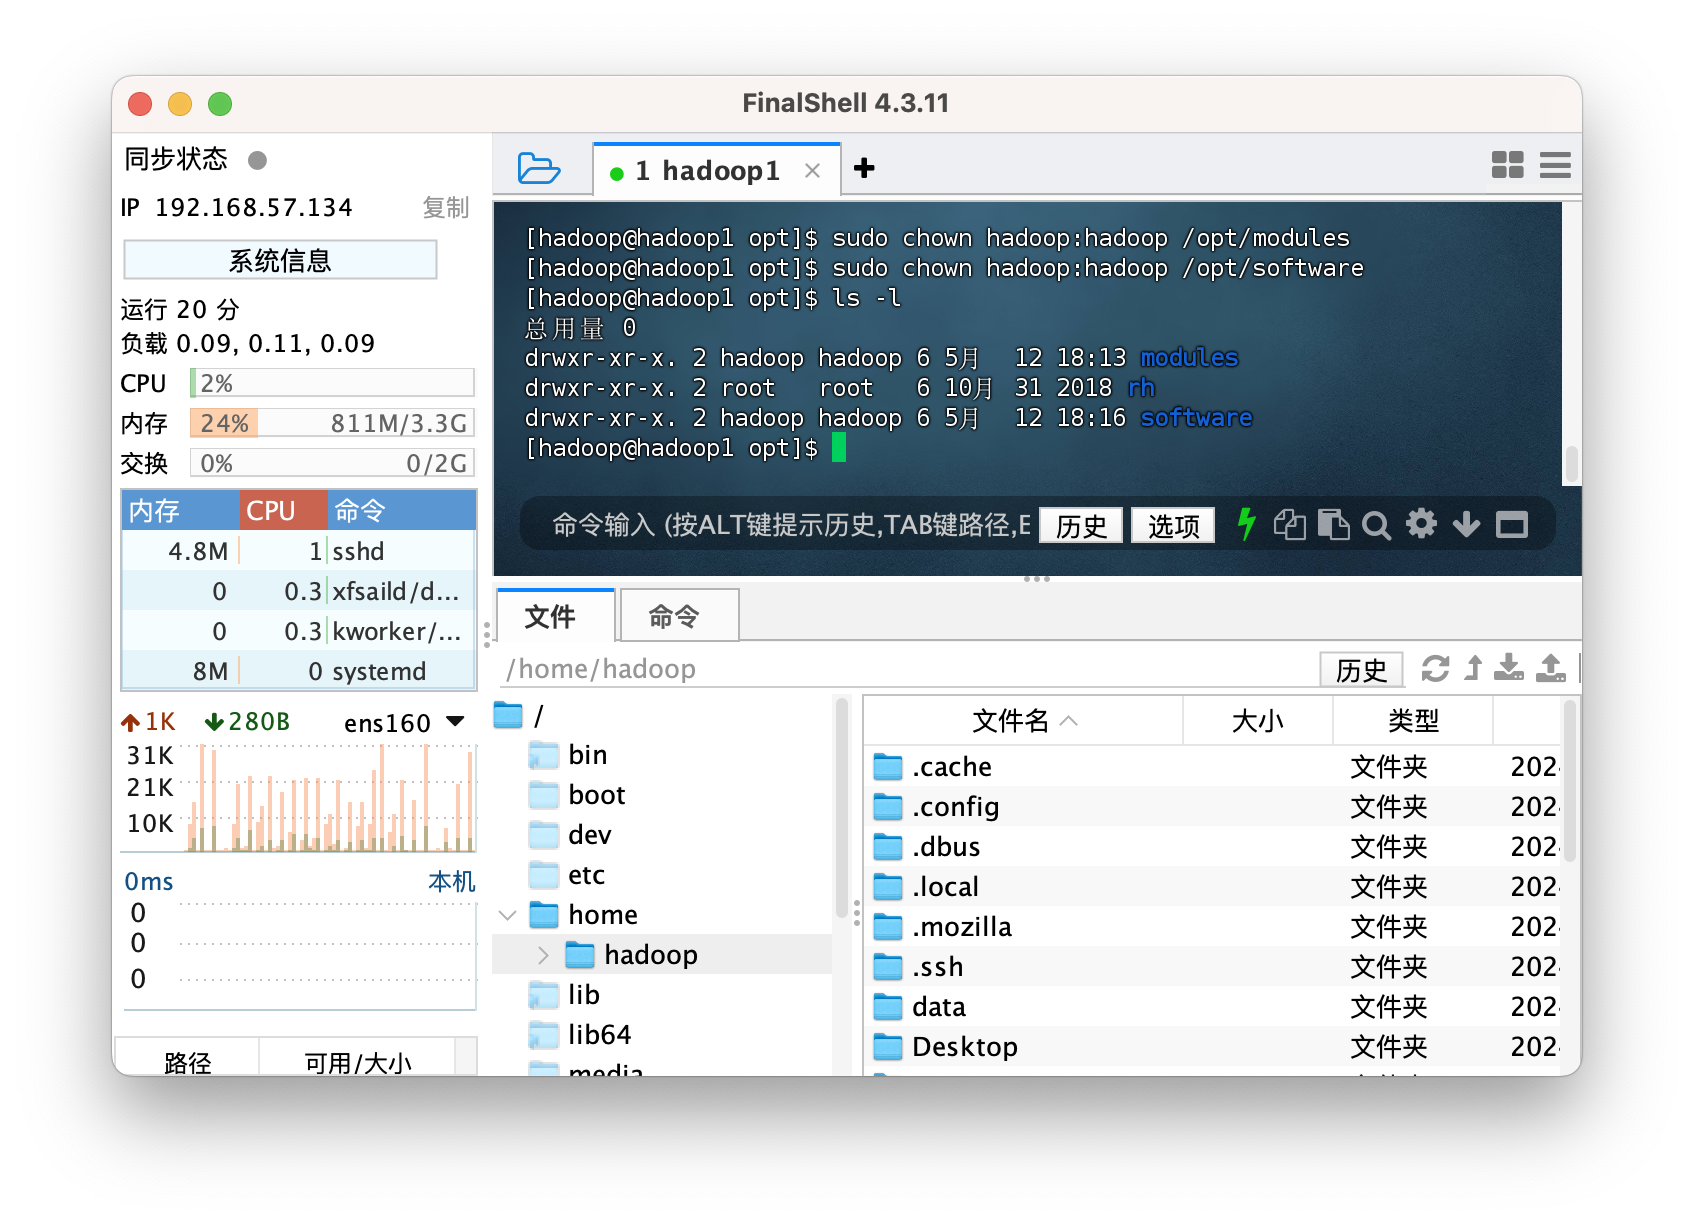Click the Desktop folder icon in list
Viewport: 1694px width, 1224px height.
tap(888, 1047)
